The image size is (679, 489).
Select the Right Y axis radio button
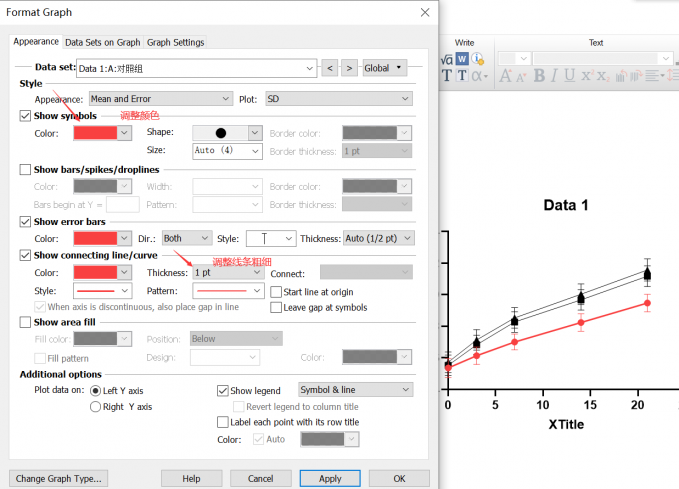pos(96,407)
